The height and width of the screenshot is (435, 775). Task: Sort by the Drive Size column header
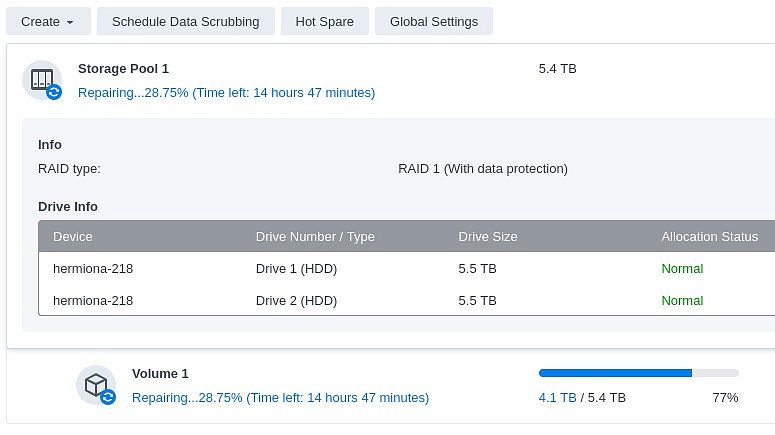coord(488,237)
